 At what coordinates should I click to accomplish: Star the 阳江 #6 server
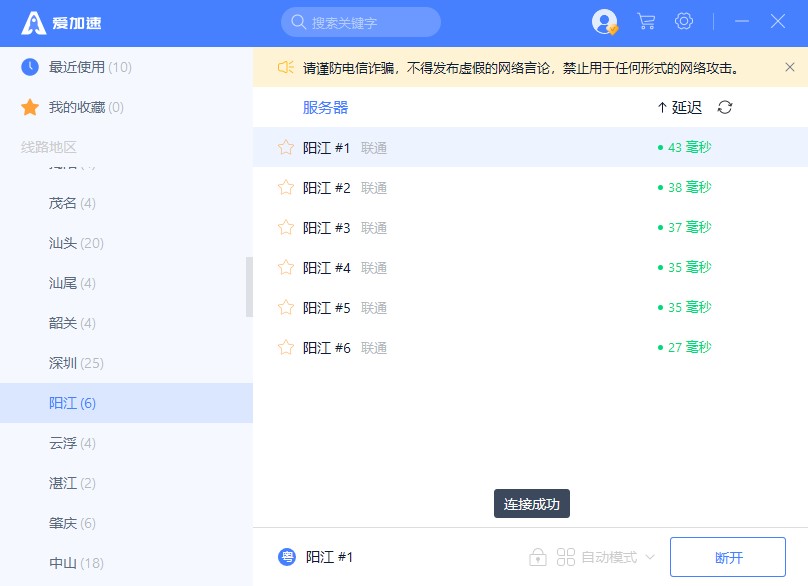pos(286,348)
